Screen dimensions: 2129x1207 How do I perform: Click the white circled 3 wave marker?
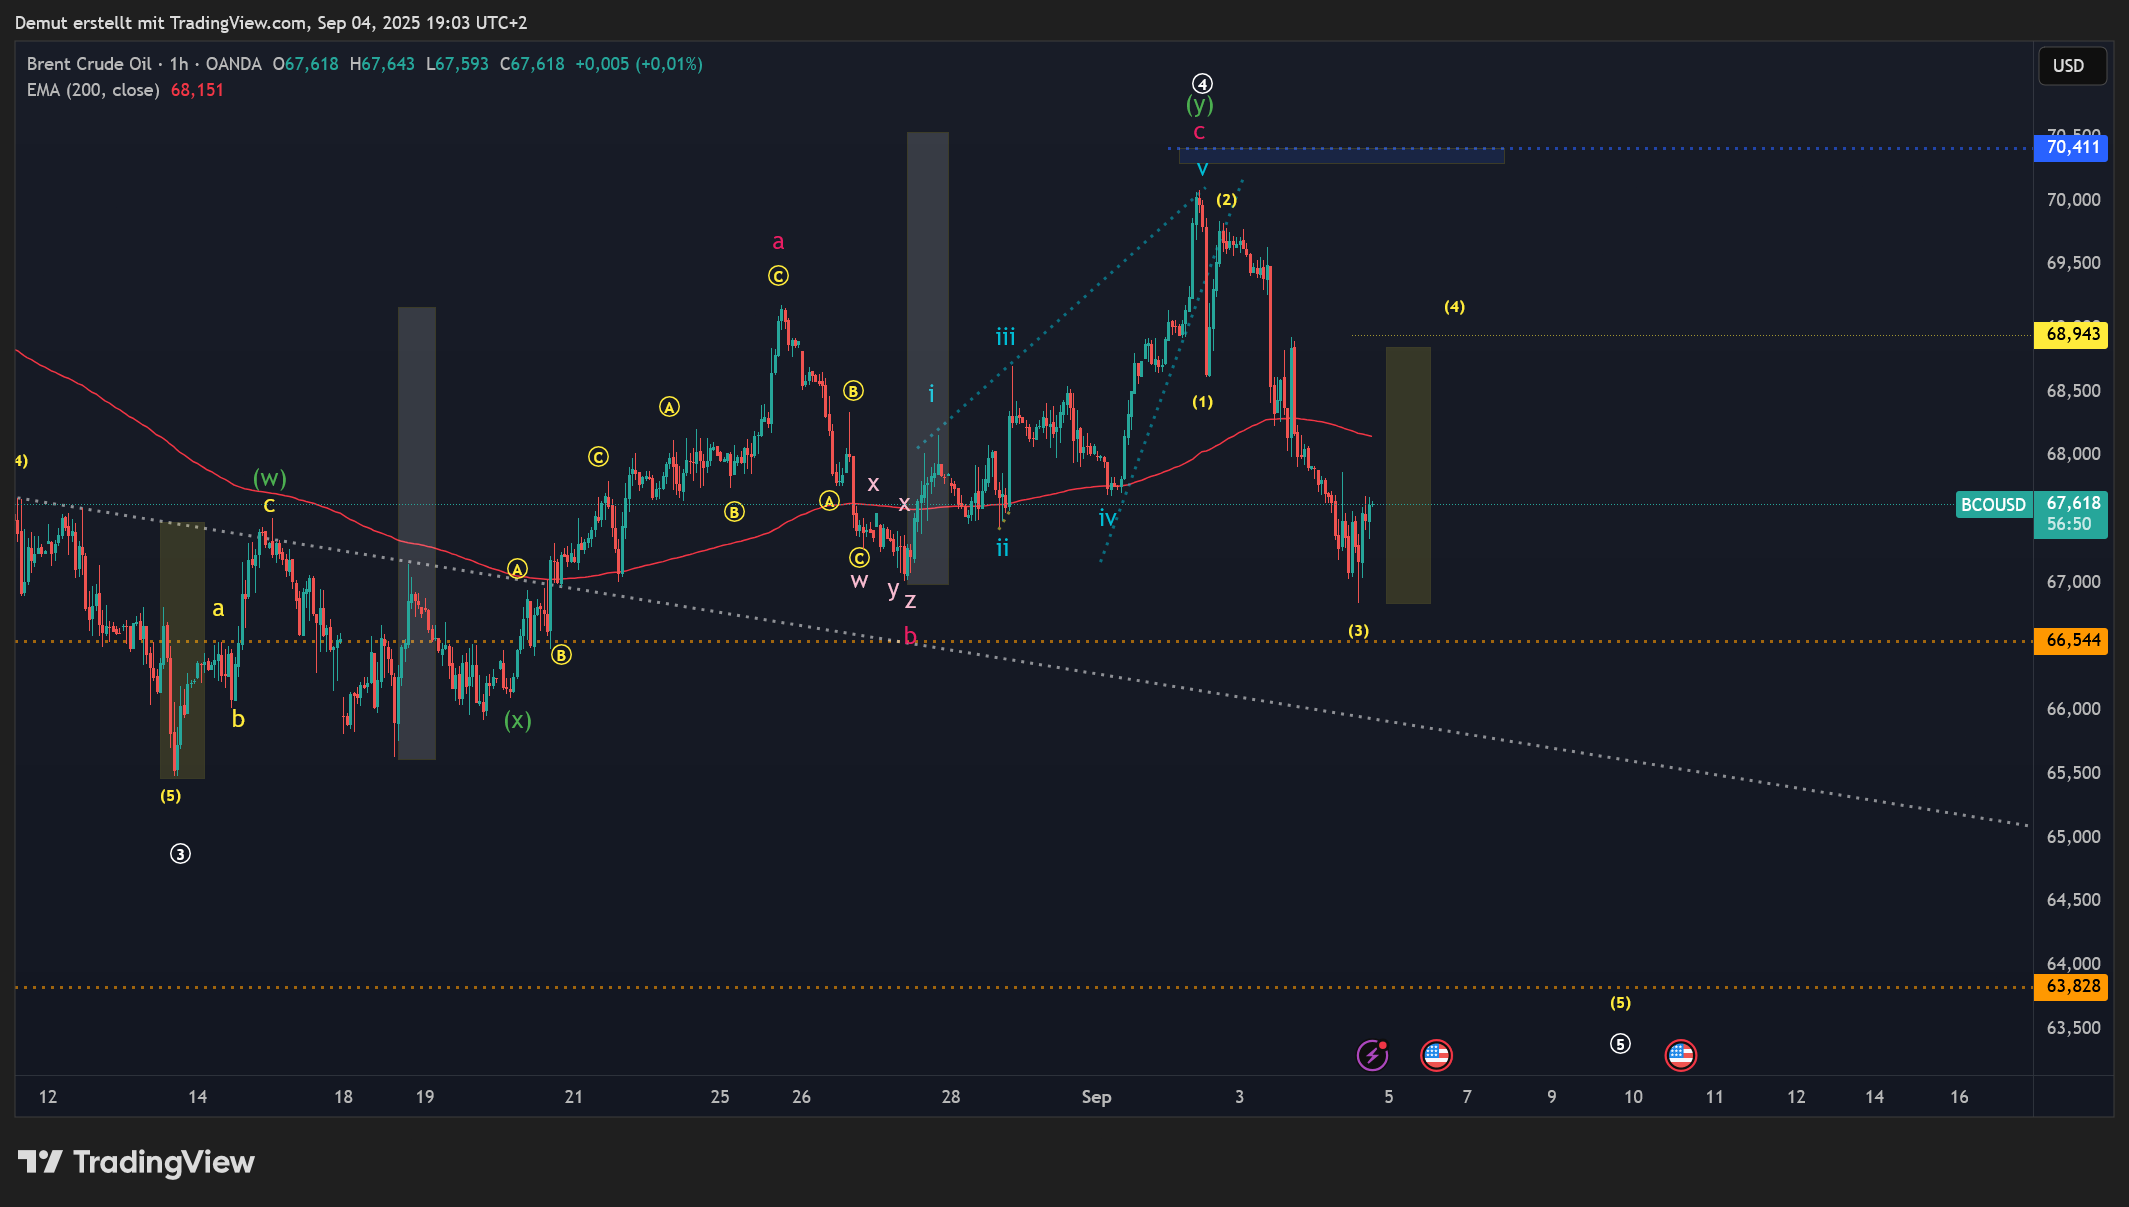(180, 854)
